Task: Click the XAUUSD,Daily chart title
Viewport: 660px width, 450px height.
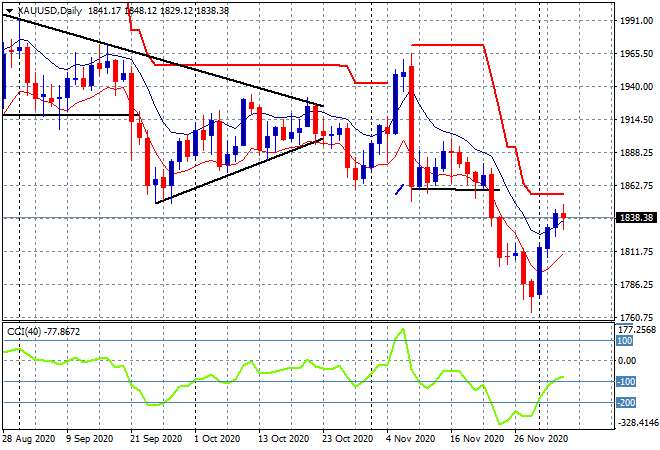Action: click(50, 11)
